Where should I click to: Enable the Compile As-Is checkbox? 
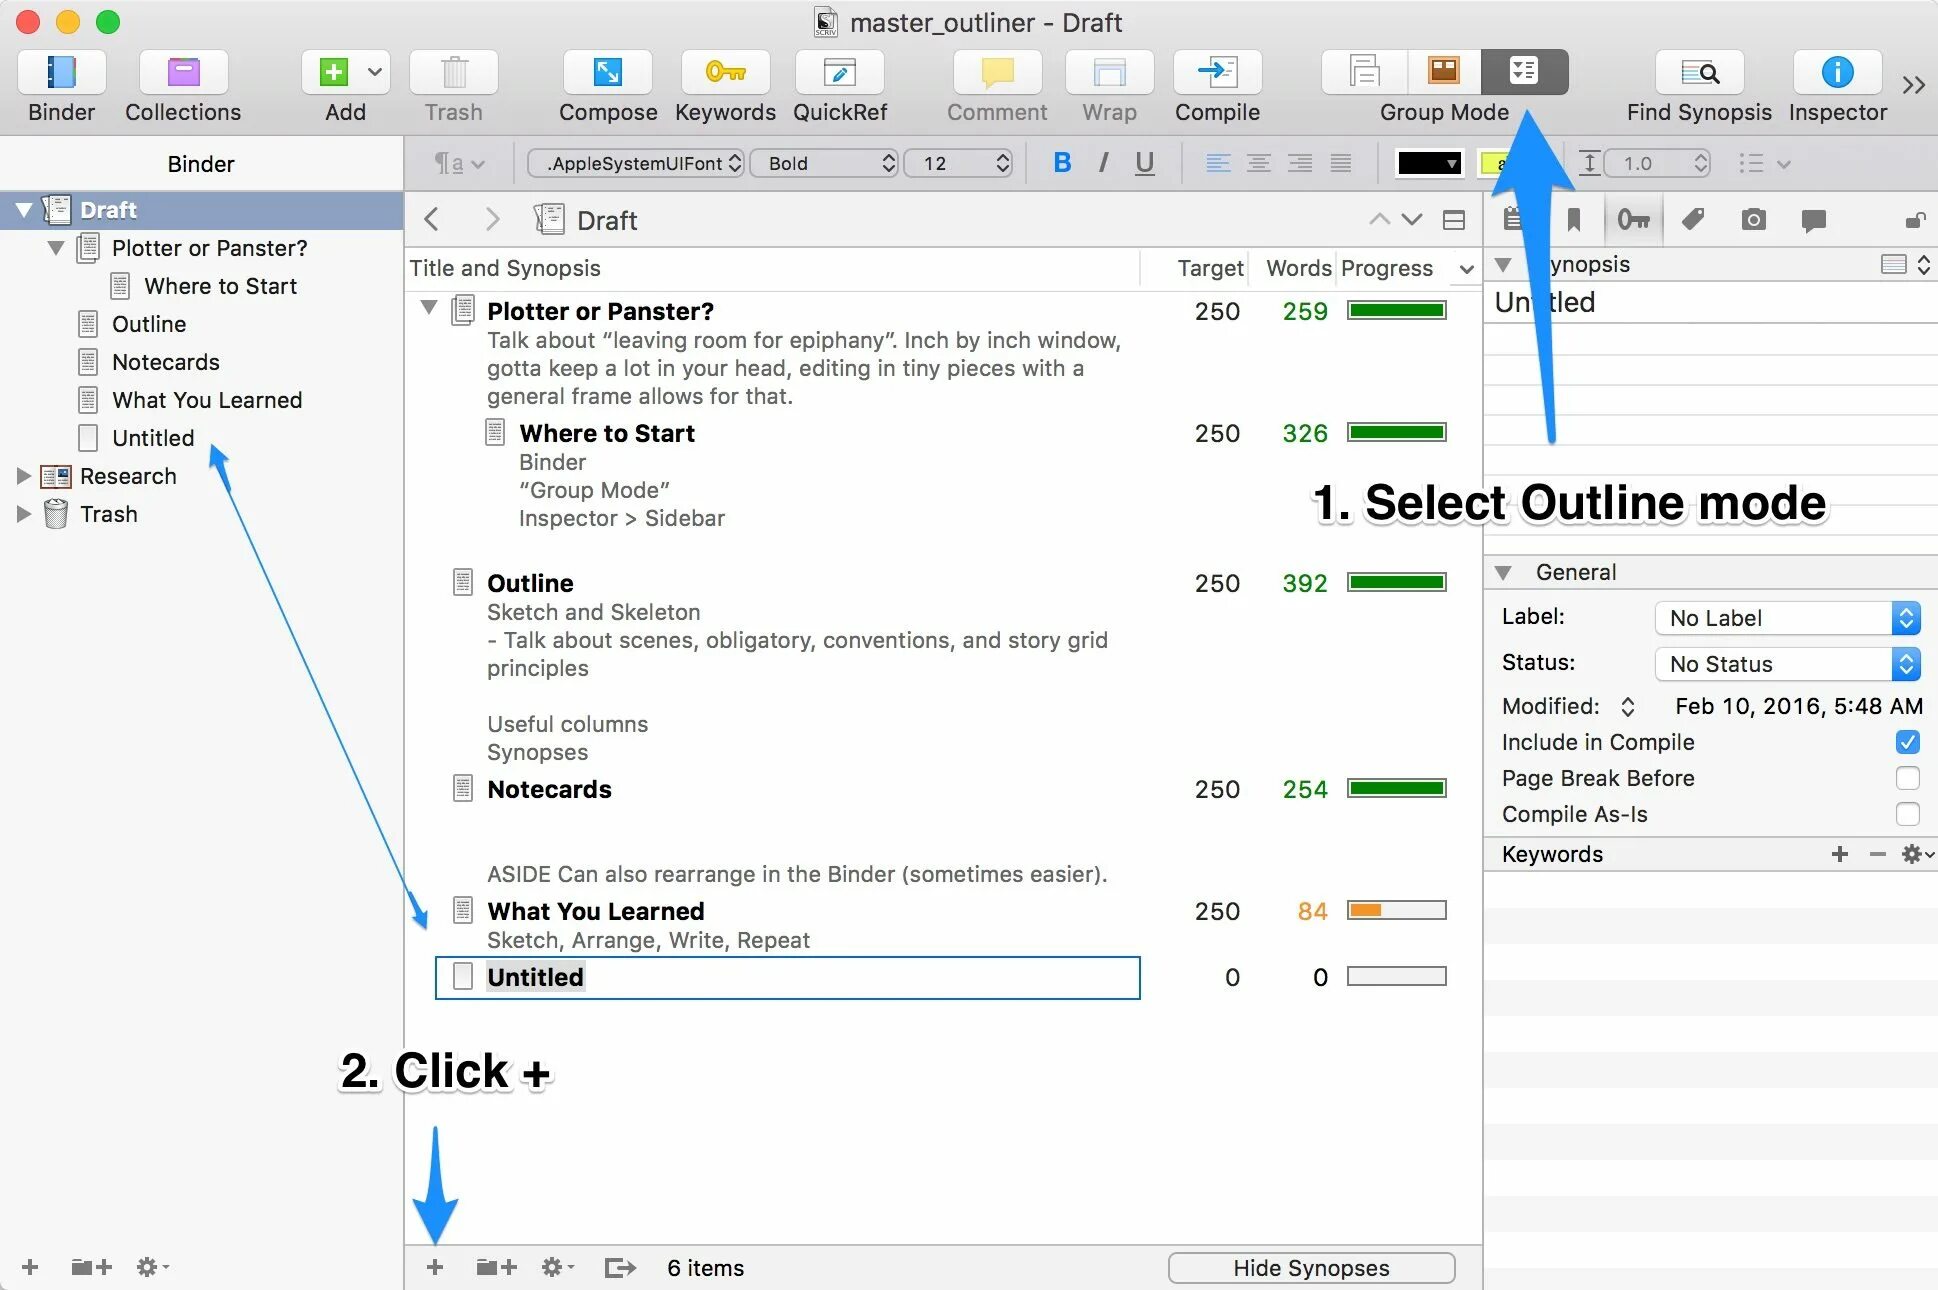(1907, 814)
